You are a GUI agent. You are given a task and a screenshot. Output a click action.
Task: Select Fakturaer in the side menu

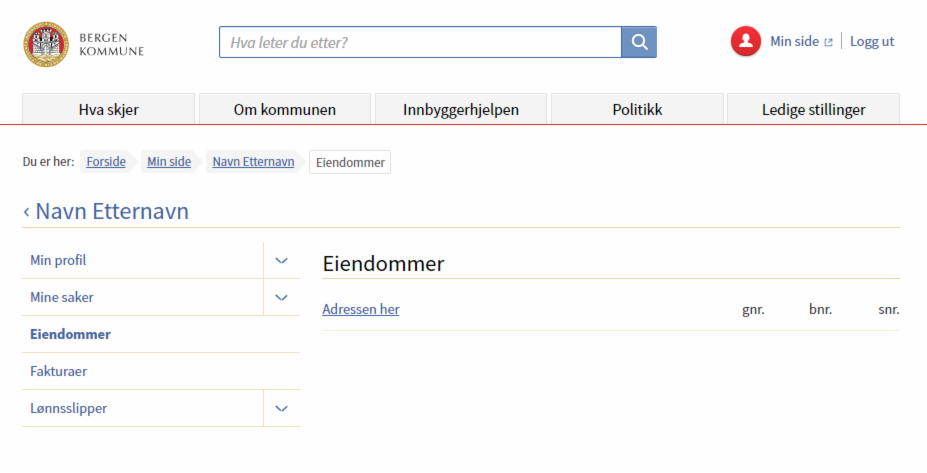(x=58, y=371)
